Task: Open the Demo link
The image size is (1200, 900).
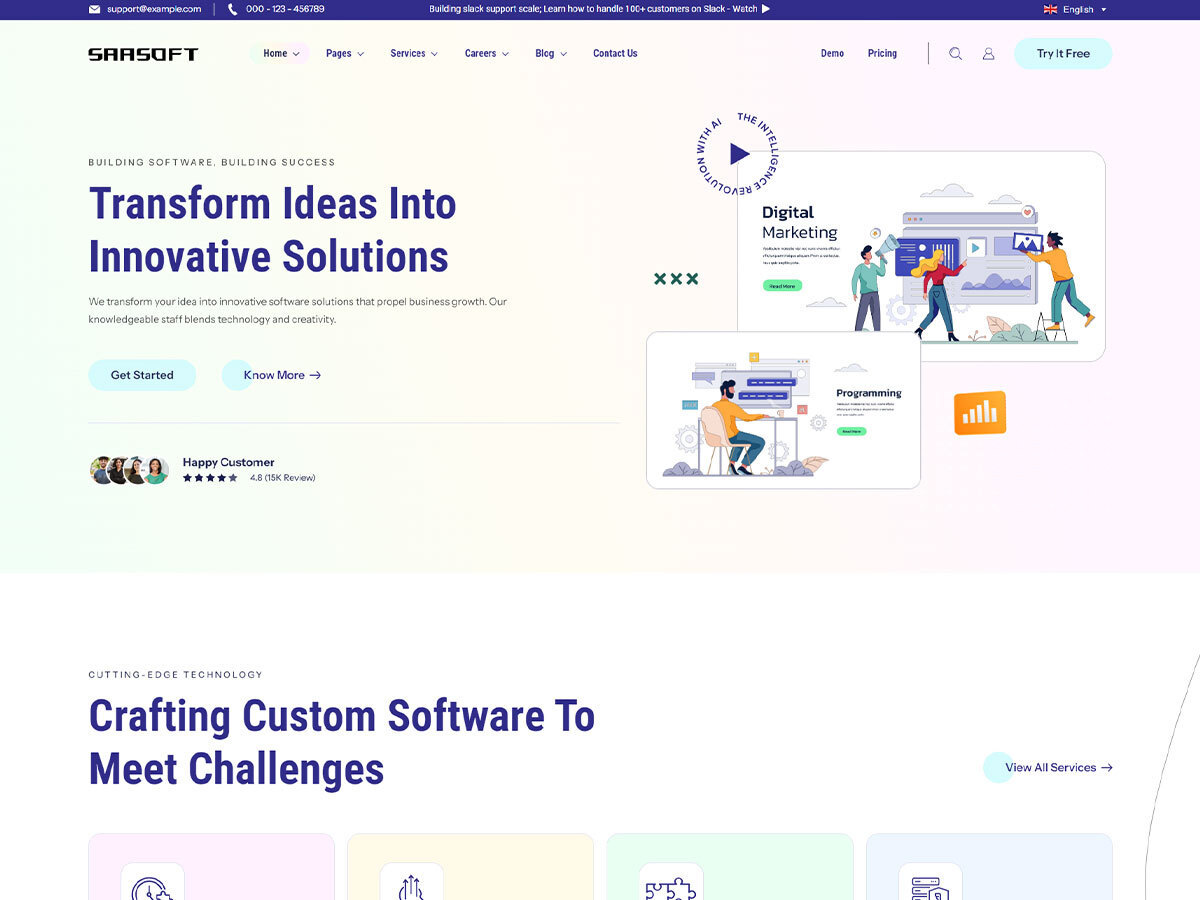Action: (x=832, y=54)
